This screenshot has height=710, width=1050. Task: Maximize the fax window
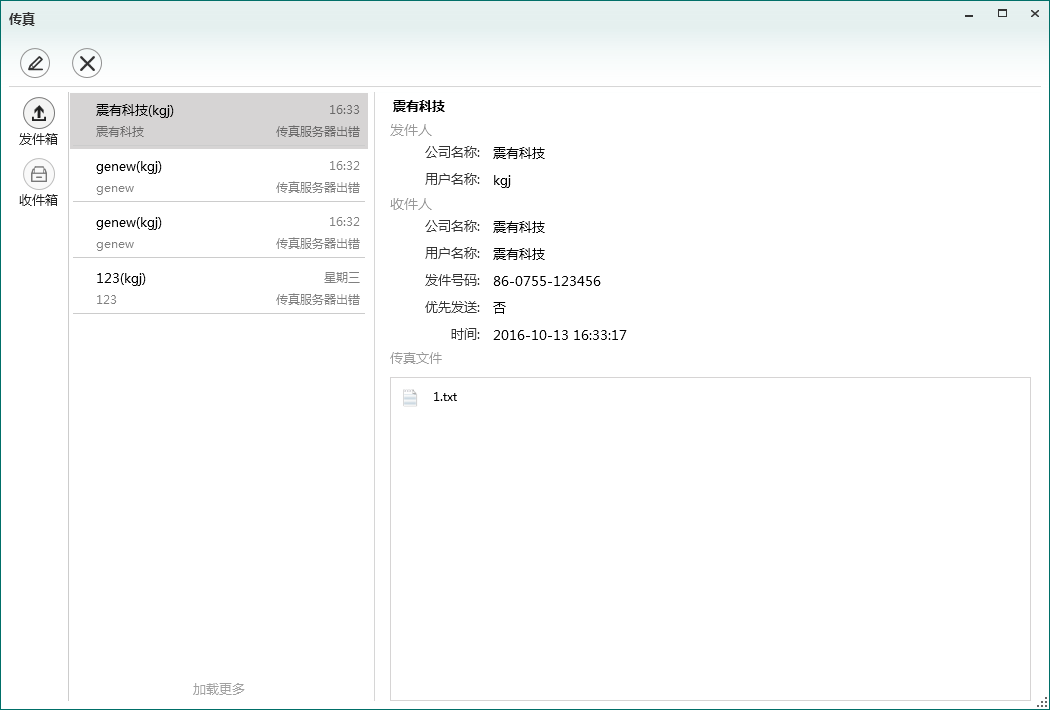(1002, 14)
